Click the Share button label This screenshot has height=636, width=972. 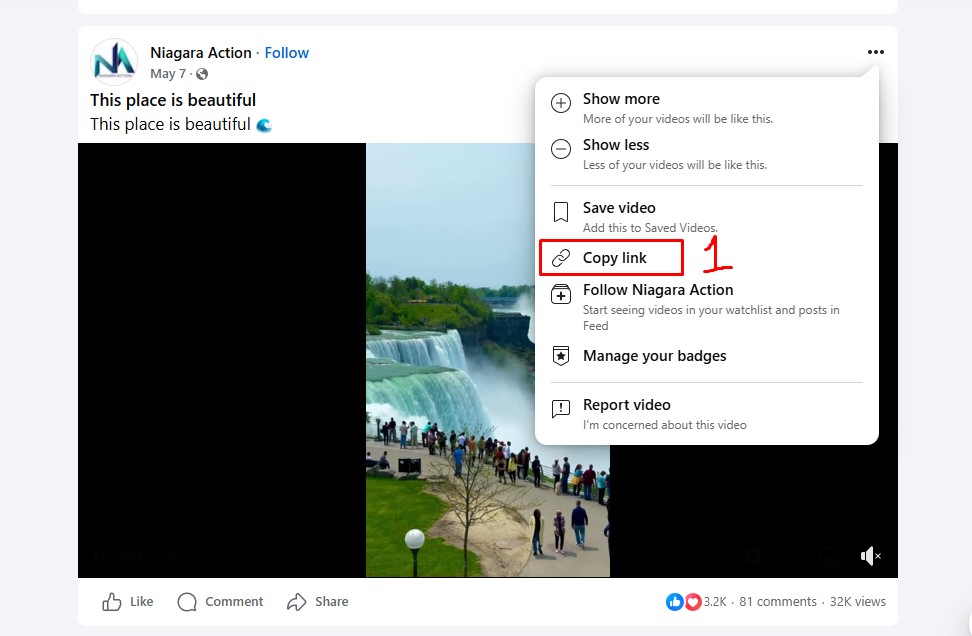pos(332,601)
